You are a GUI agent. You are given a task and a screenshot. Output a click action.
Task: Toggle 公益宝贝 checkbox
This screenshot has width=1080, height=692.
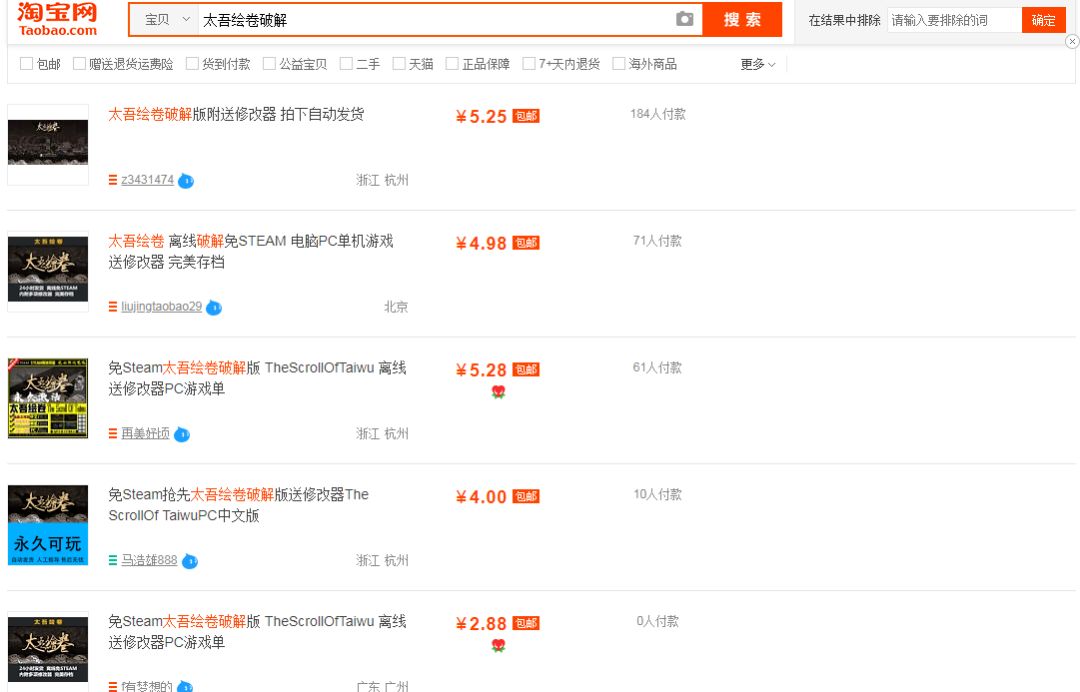click(x=269, y=63)
